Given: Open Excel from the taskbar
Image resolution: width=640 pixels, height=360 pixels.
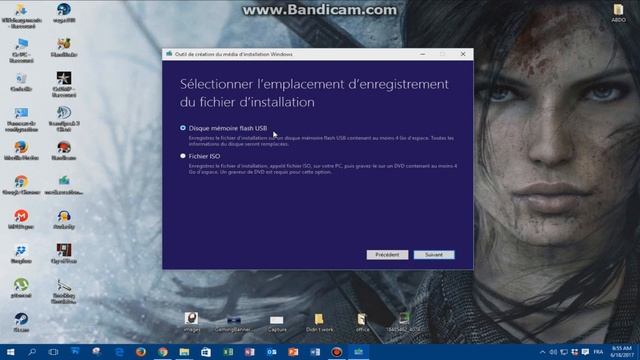Looking at the screenshot, I should [x=228, y=352].
